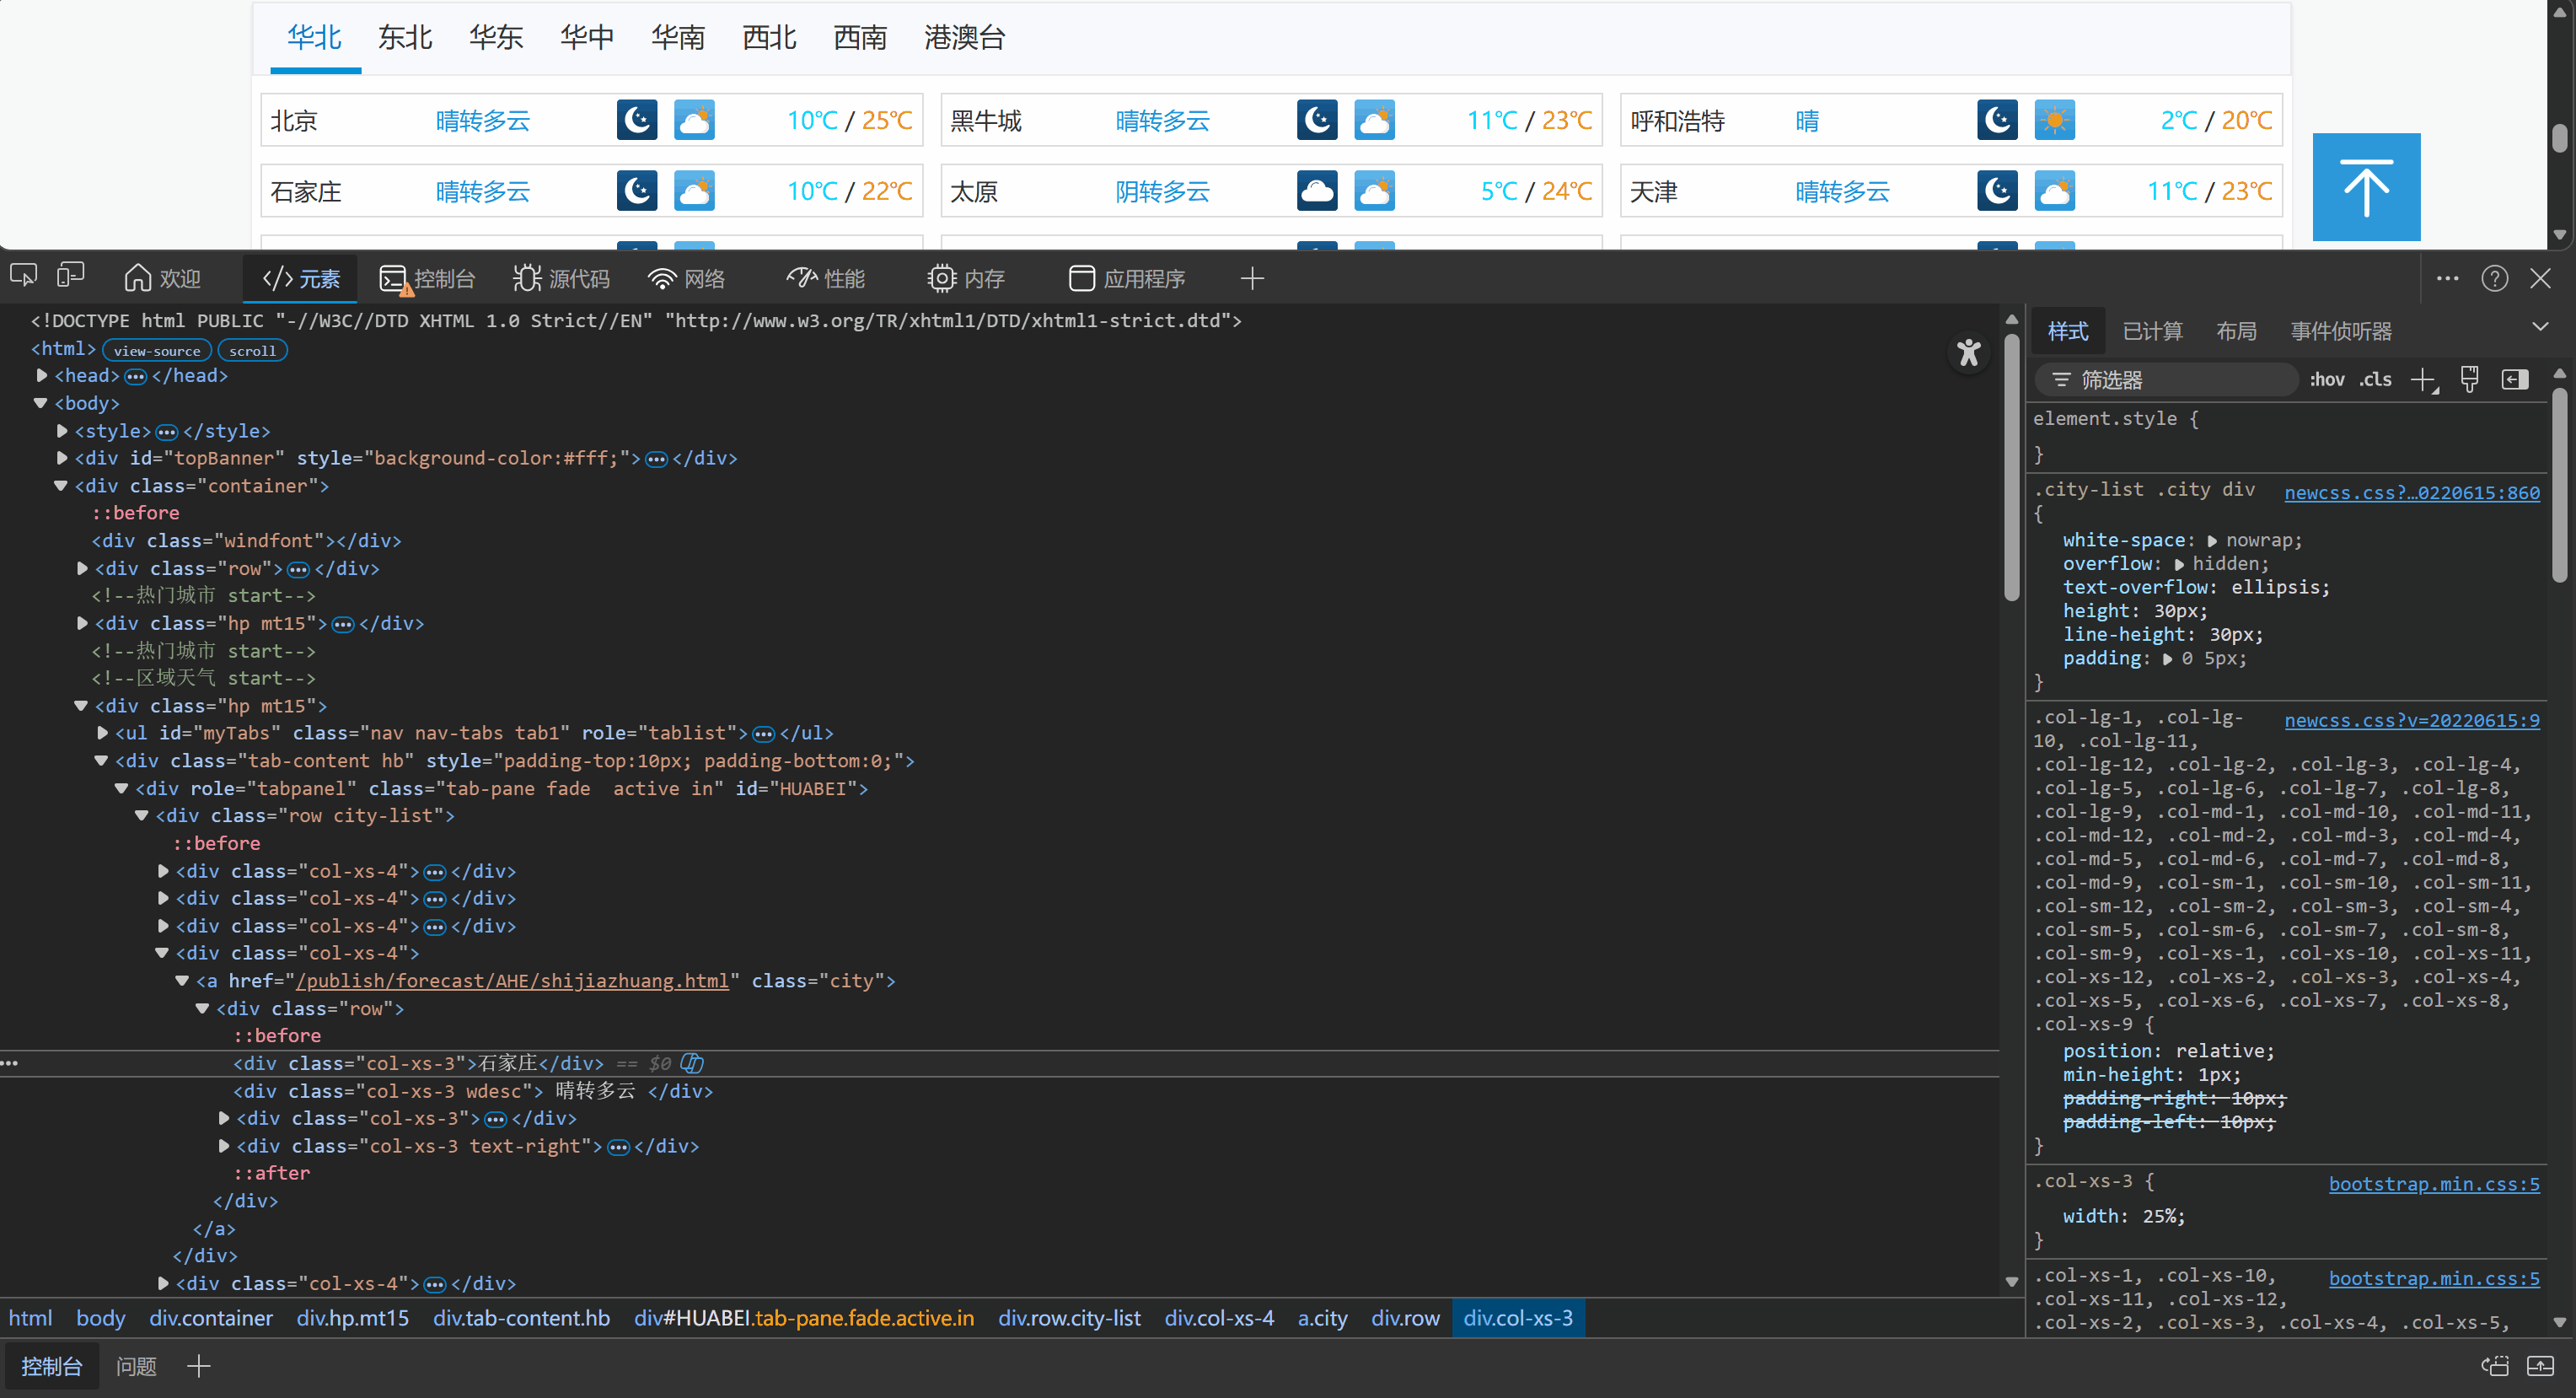Collapse the div class container node
Viewport: 2576px width, 1398px height.
tap(62, 486)
